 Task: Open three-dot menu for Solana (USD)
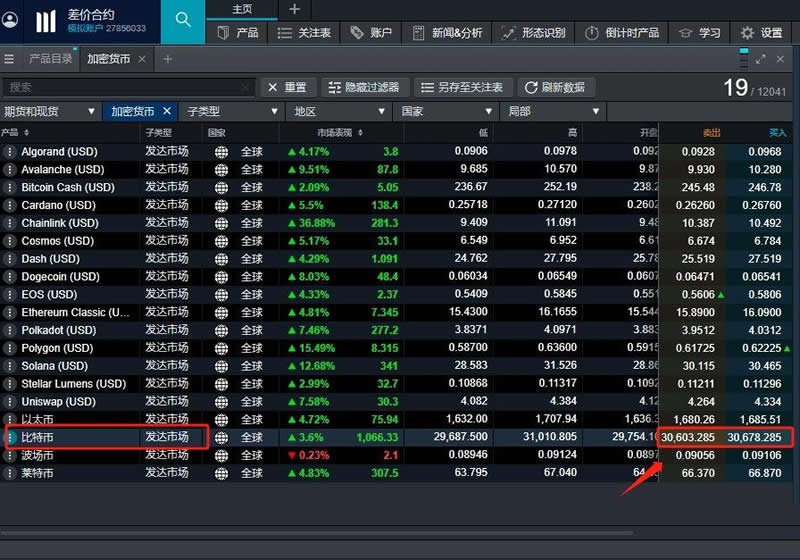pyautogui.click(x=10, y=366)
